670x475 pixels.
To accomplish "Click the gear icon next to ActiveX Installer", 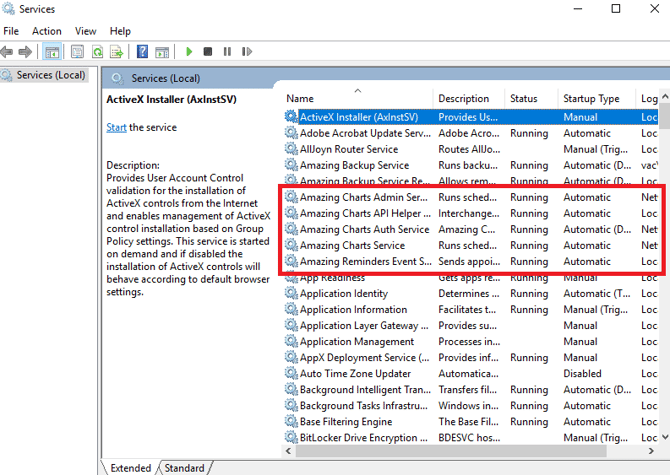I will [x=291, y=117].
